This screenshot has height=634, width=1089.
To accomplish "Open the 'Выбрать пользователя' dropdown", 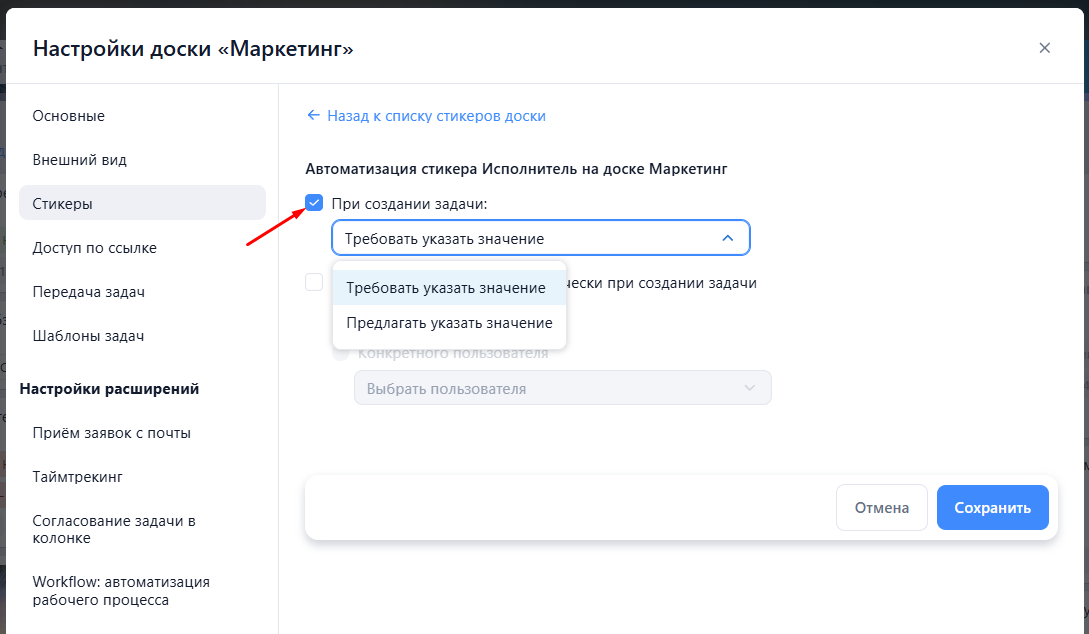I will click(x=563, y=388).
